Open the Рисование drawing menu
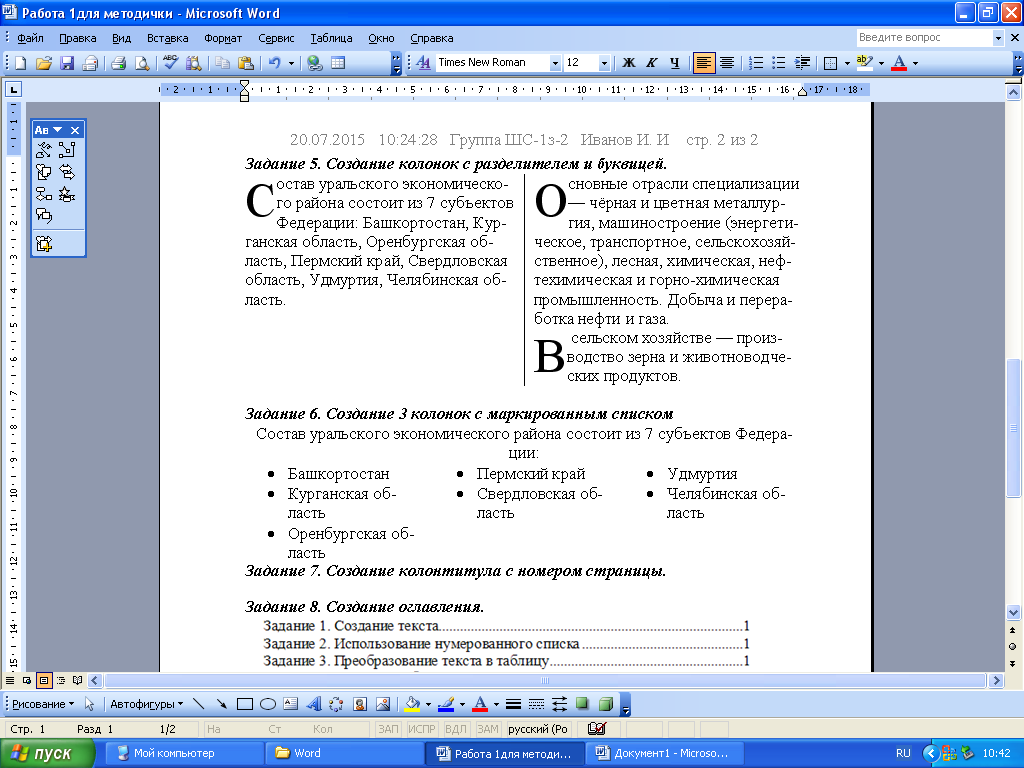Viewport: 1024px width, 768px height. (x=42, y=704)
